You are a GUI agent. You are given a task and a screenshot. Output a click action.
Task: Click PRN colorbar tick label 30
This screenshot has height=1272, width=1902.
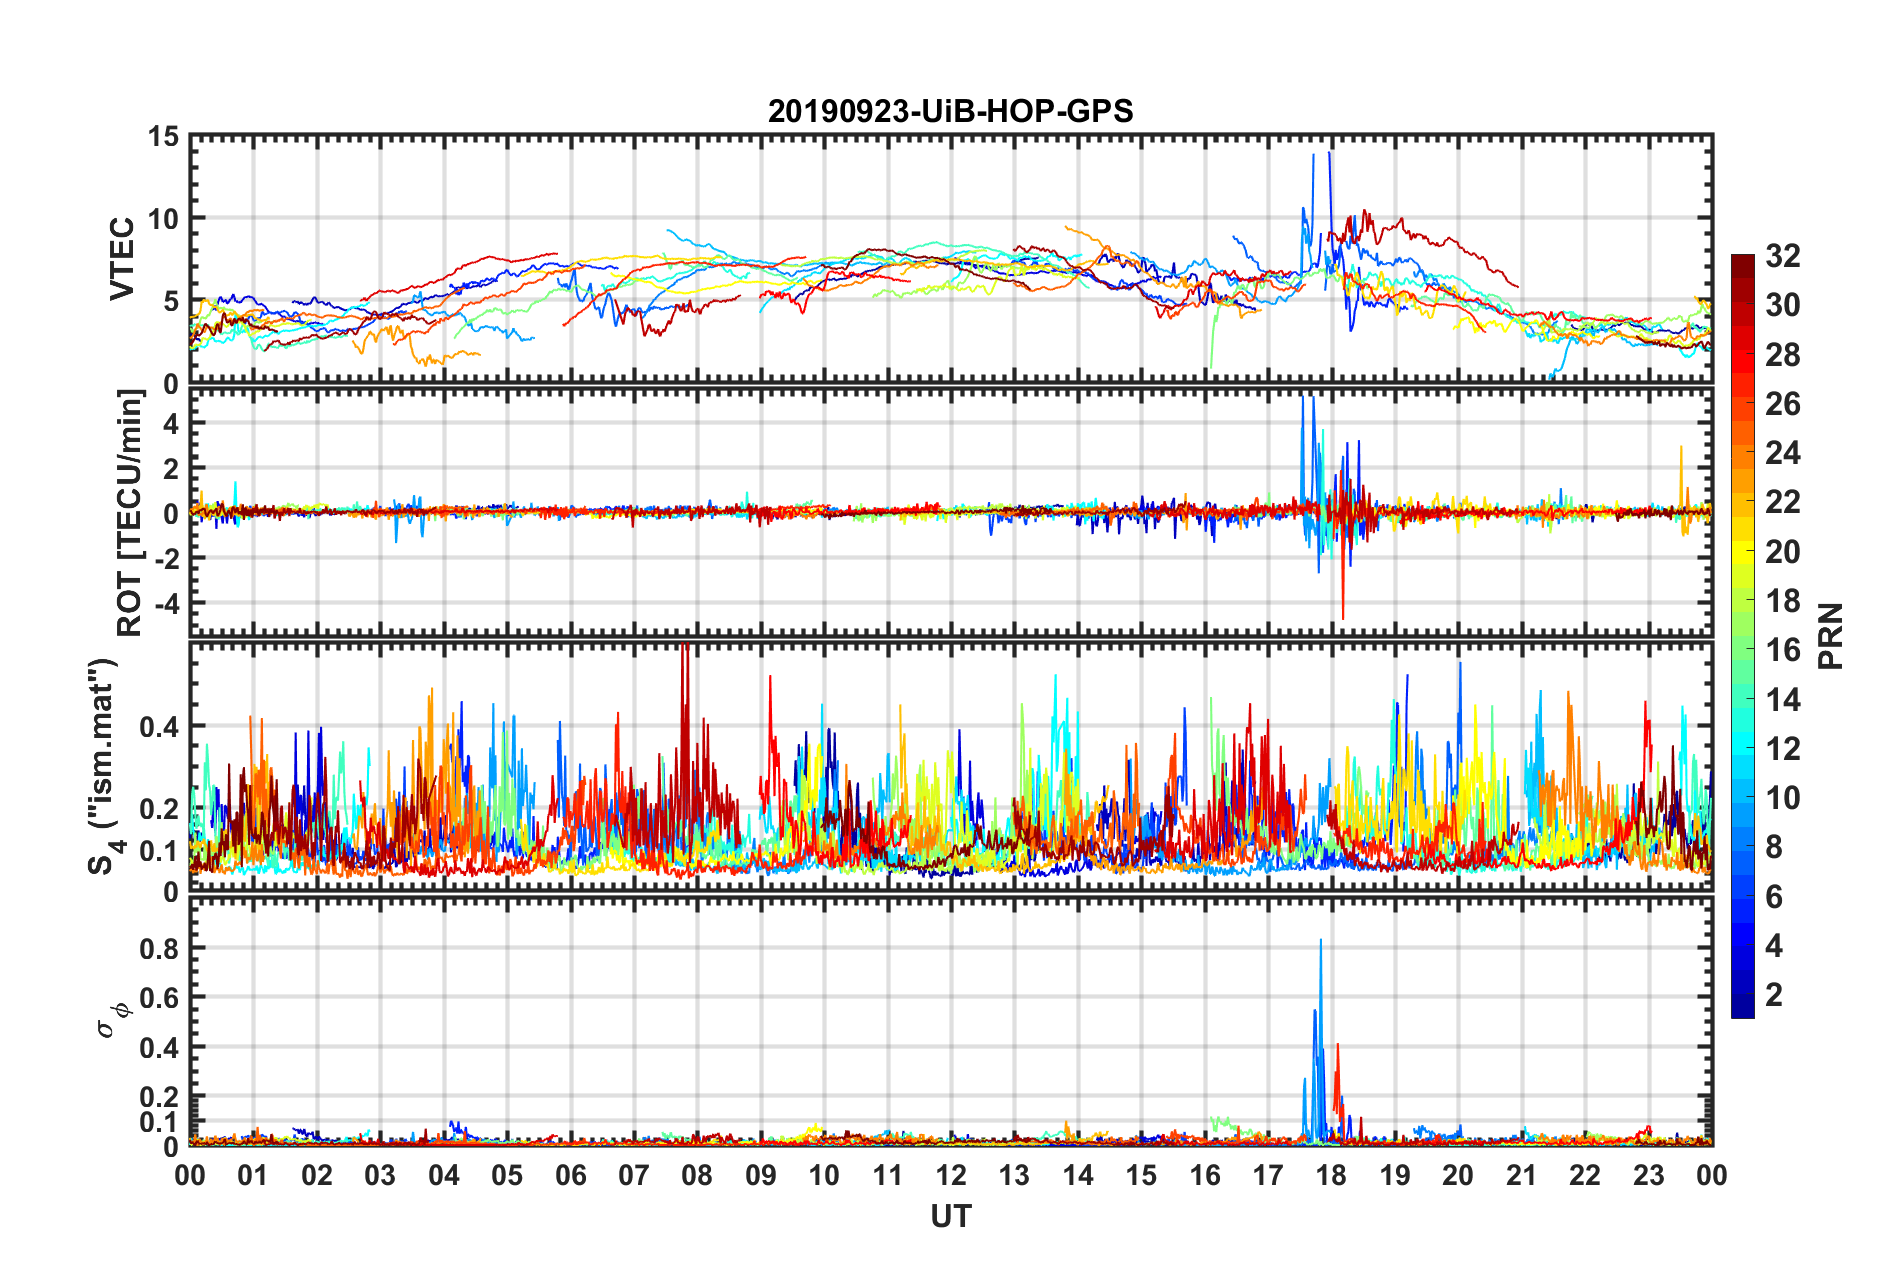coord(1782,305)
